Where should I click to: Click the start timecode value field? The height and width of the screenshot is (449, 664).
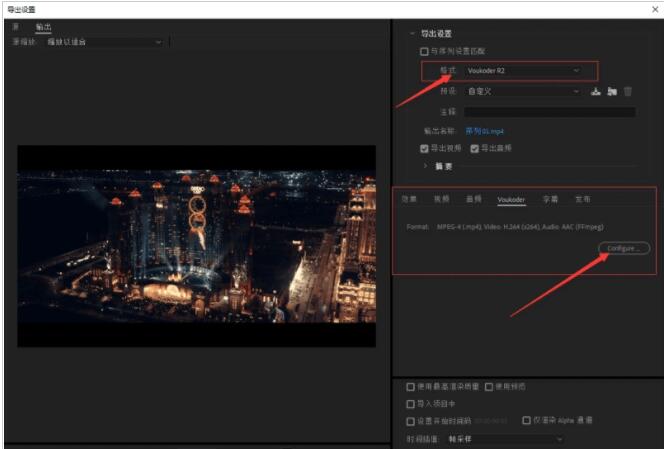(490, 421)
